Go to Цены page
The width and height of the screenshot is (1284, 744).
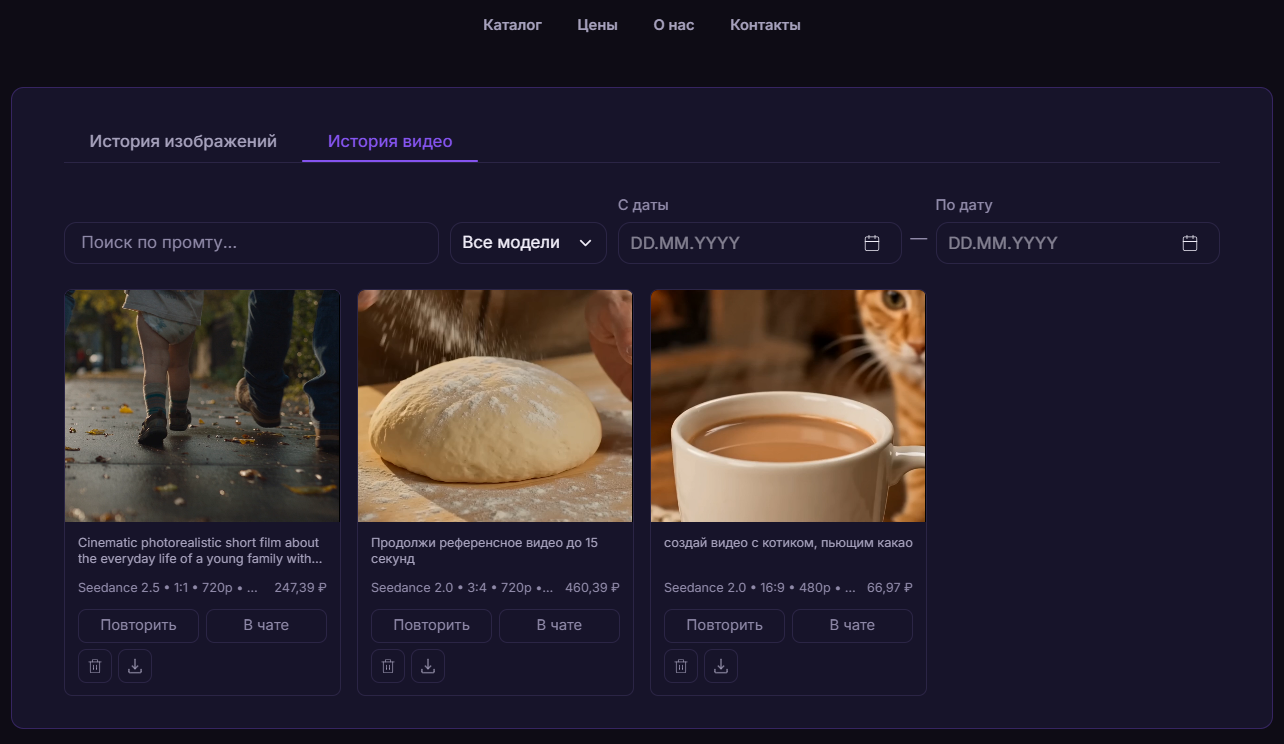[x=597, y=25]
